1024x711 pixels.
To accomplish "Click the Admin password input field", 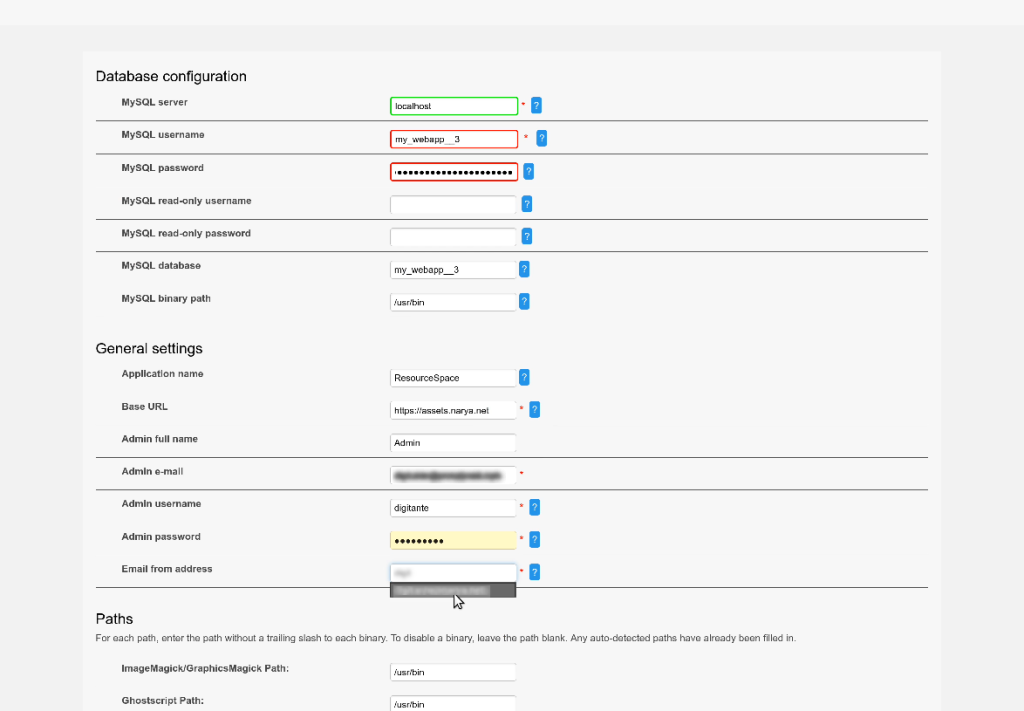I will click(453, 539).
